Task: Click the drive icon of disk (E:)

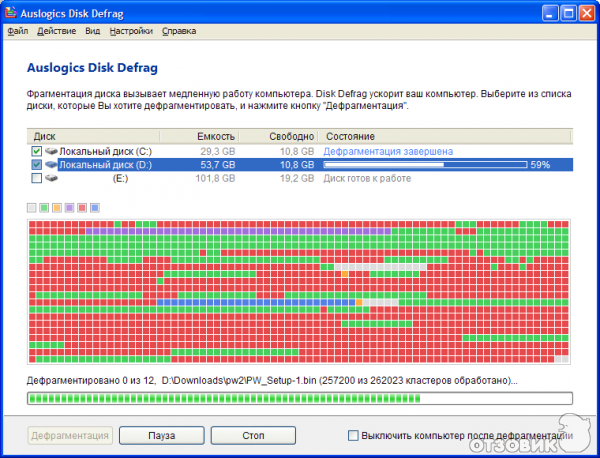Action: tap(51, 178)
